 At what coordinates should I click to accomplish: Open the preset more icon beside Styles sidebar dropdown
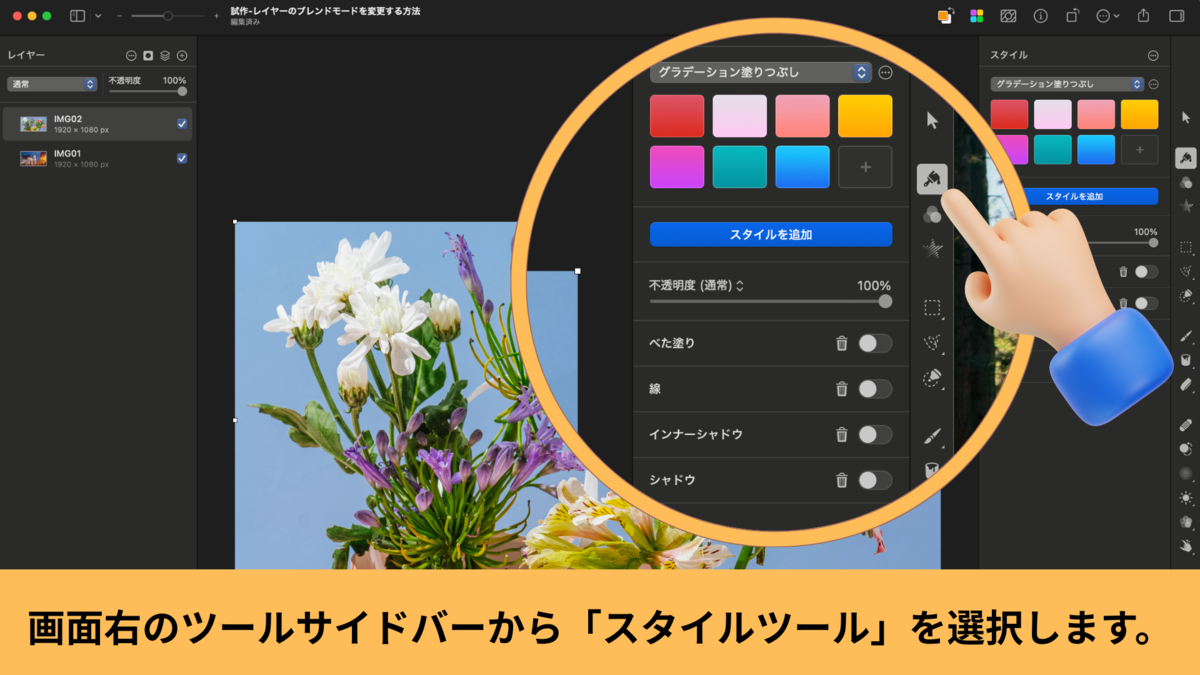[x=1153, y=84]
